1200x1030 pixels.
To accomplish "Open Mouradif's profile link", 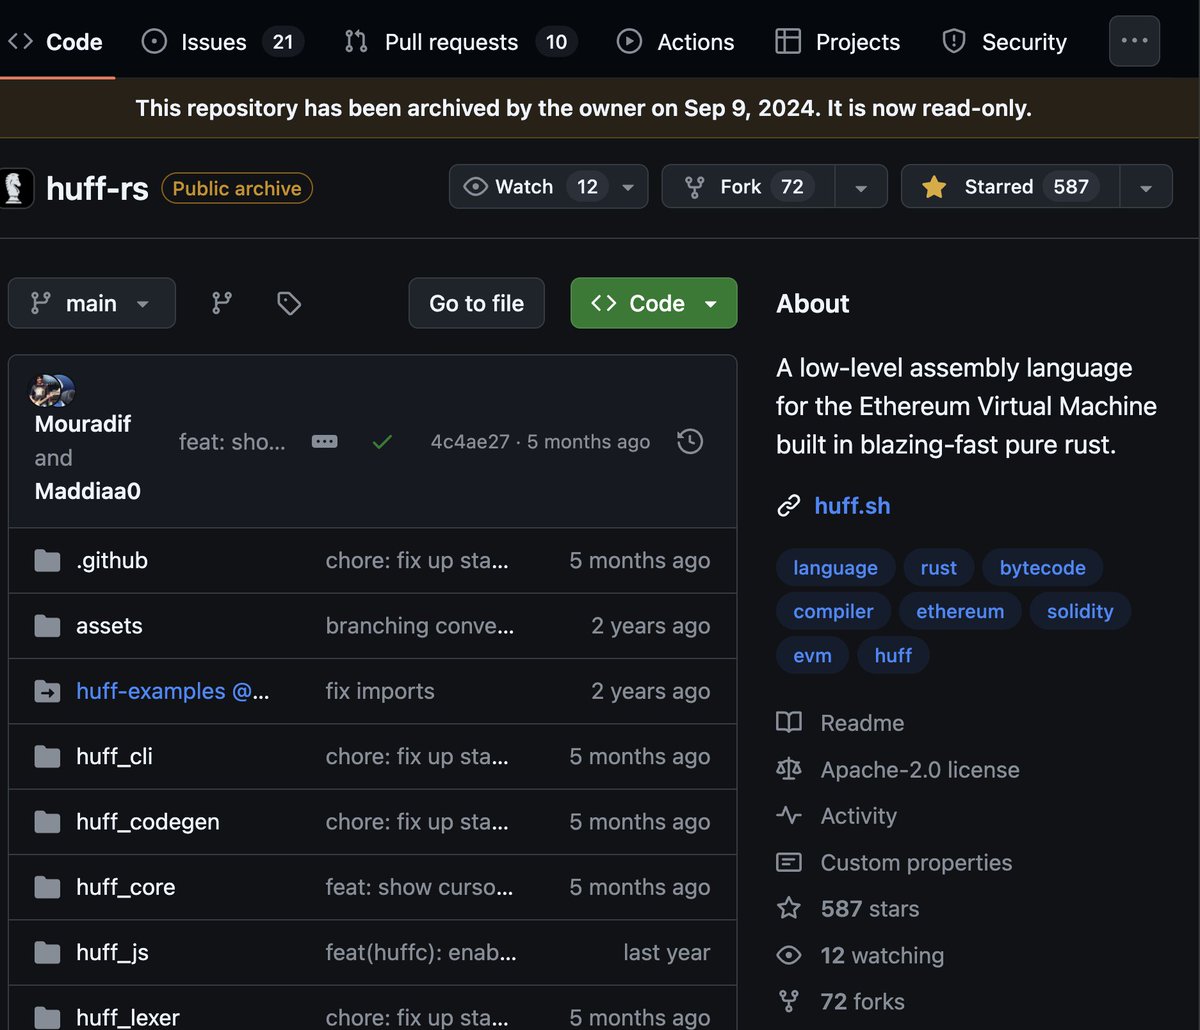I will pos(83,424).
